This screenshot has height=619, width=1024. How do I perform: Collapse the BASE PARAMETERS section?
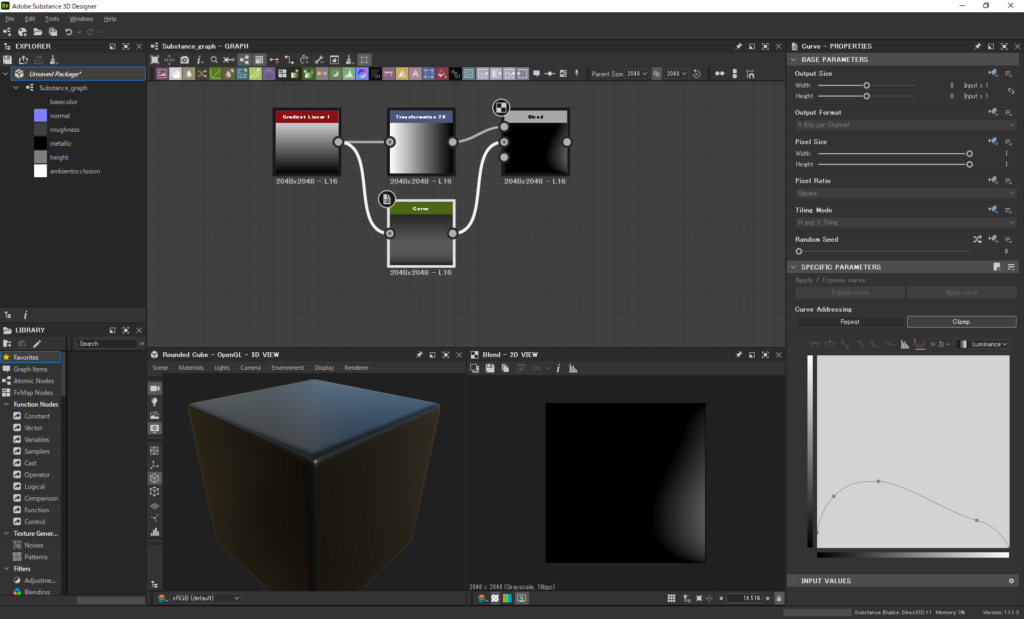(x=793, y=59)
